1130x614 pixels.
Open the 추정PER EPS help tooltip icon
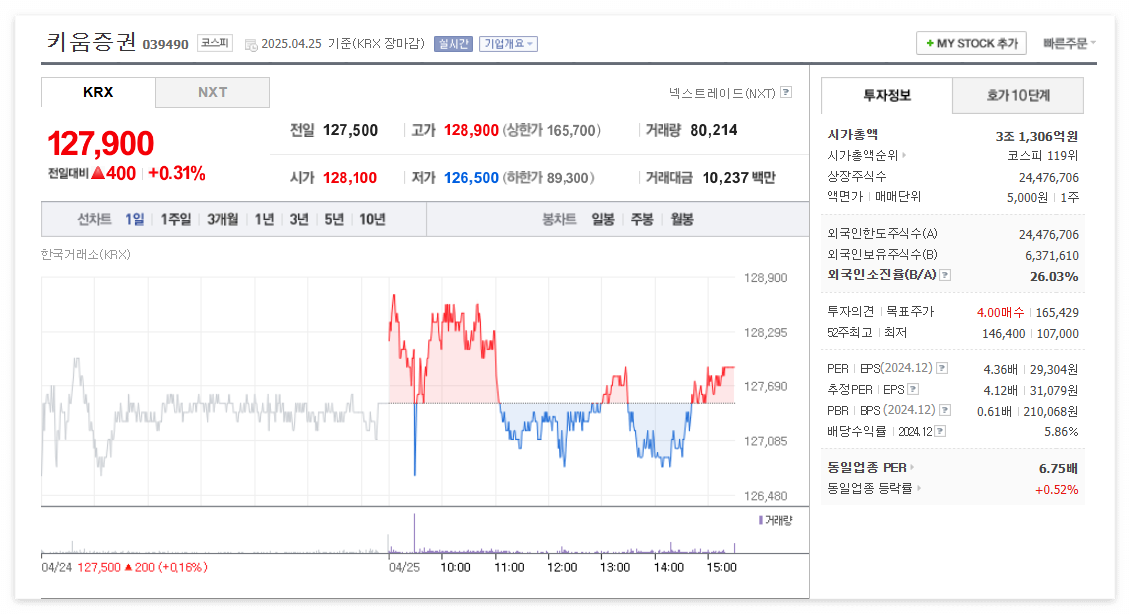tap(913, 389)
